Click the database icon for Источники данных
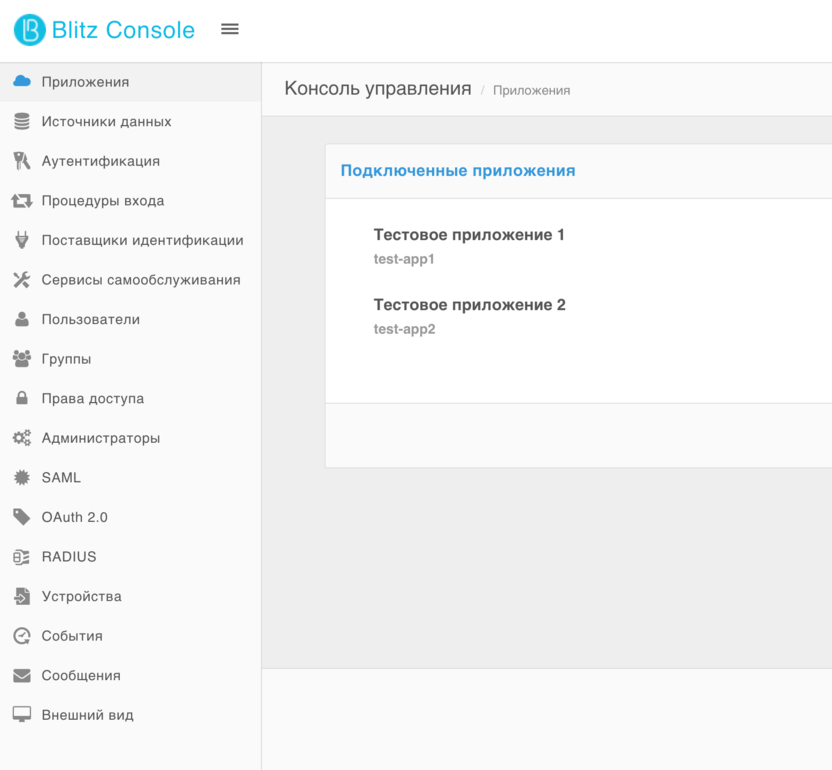Image resolution: width=832 pixels, height=770 pixels. pos(22,121)
